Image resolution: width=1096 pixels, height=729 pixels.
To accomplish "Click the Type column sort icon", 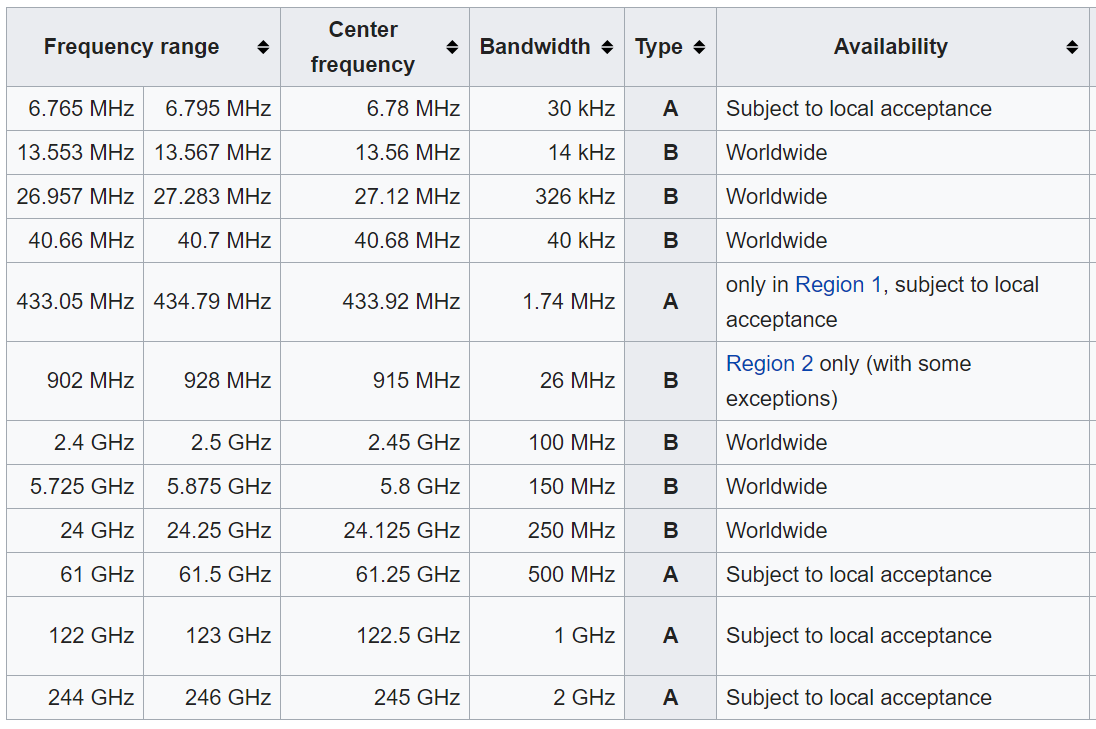I will (x=699, y=47).
